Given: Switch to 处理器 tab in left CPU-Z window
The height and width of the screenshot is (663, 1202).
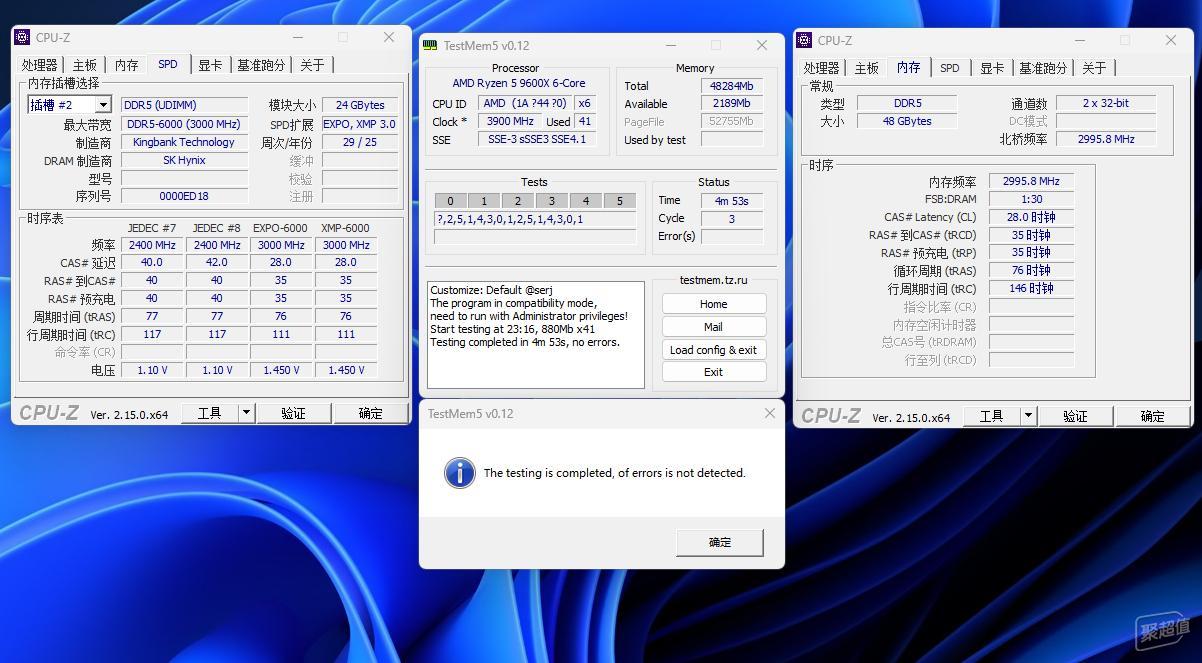Looking at the screenshot, I should 40,65.
